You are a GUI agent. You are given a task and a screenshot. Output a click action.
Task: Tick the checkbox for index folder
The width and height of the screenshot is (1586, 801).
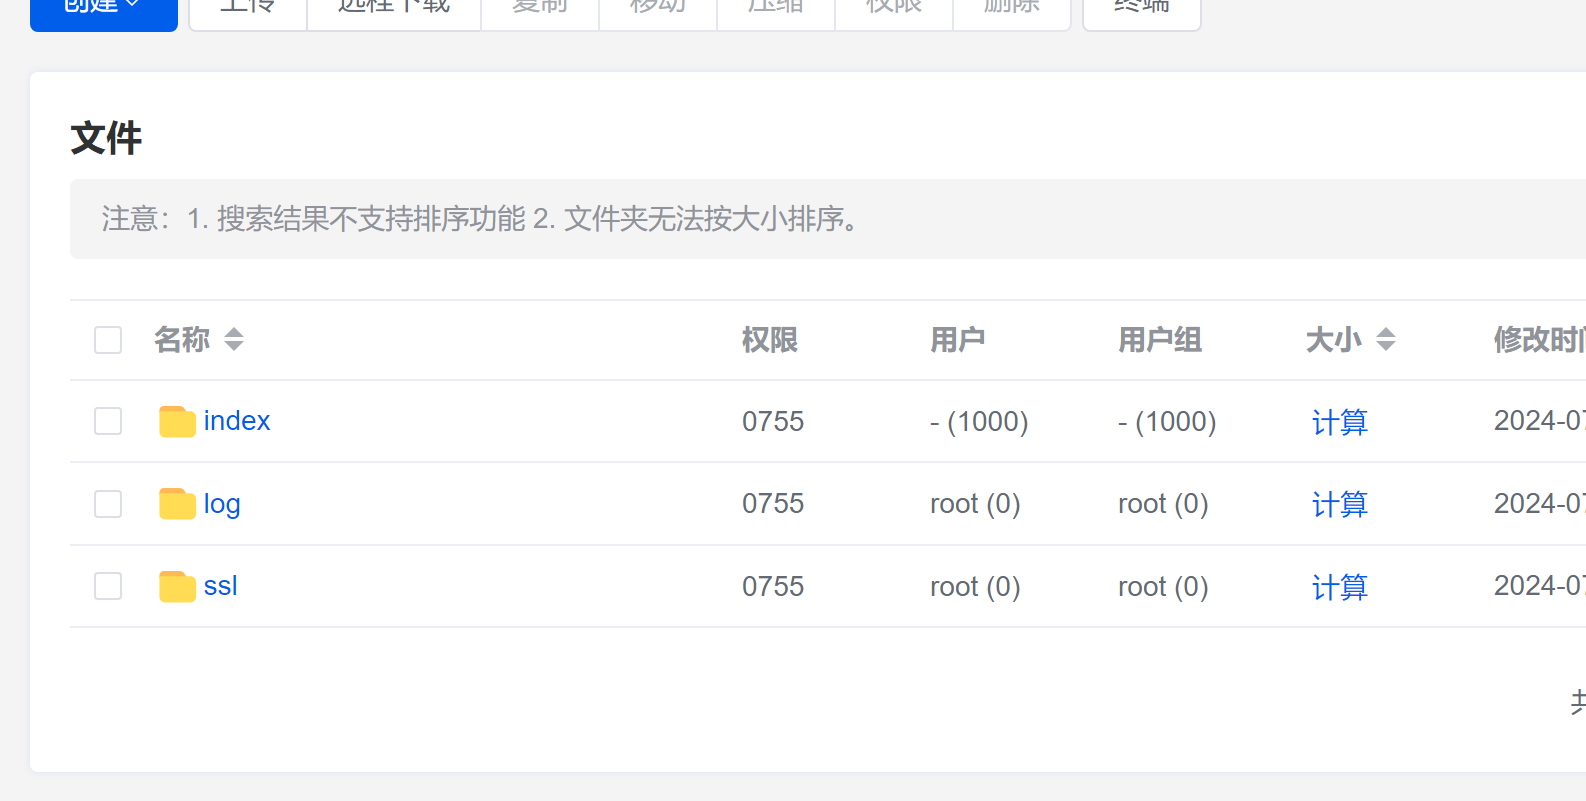coord(108,421)
